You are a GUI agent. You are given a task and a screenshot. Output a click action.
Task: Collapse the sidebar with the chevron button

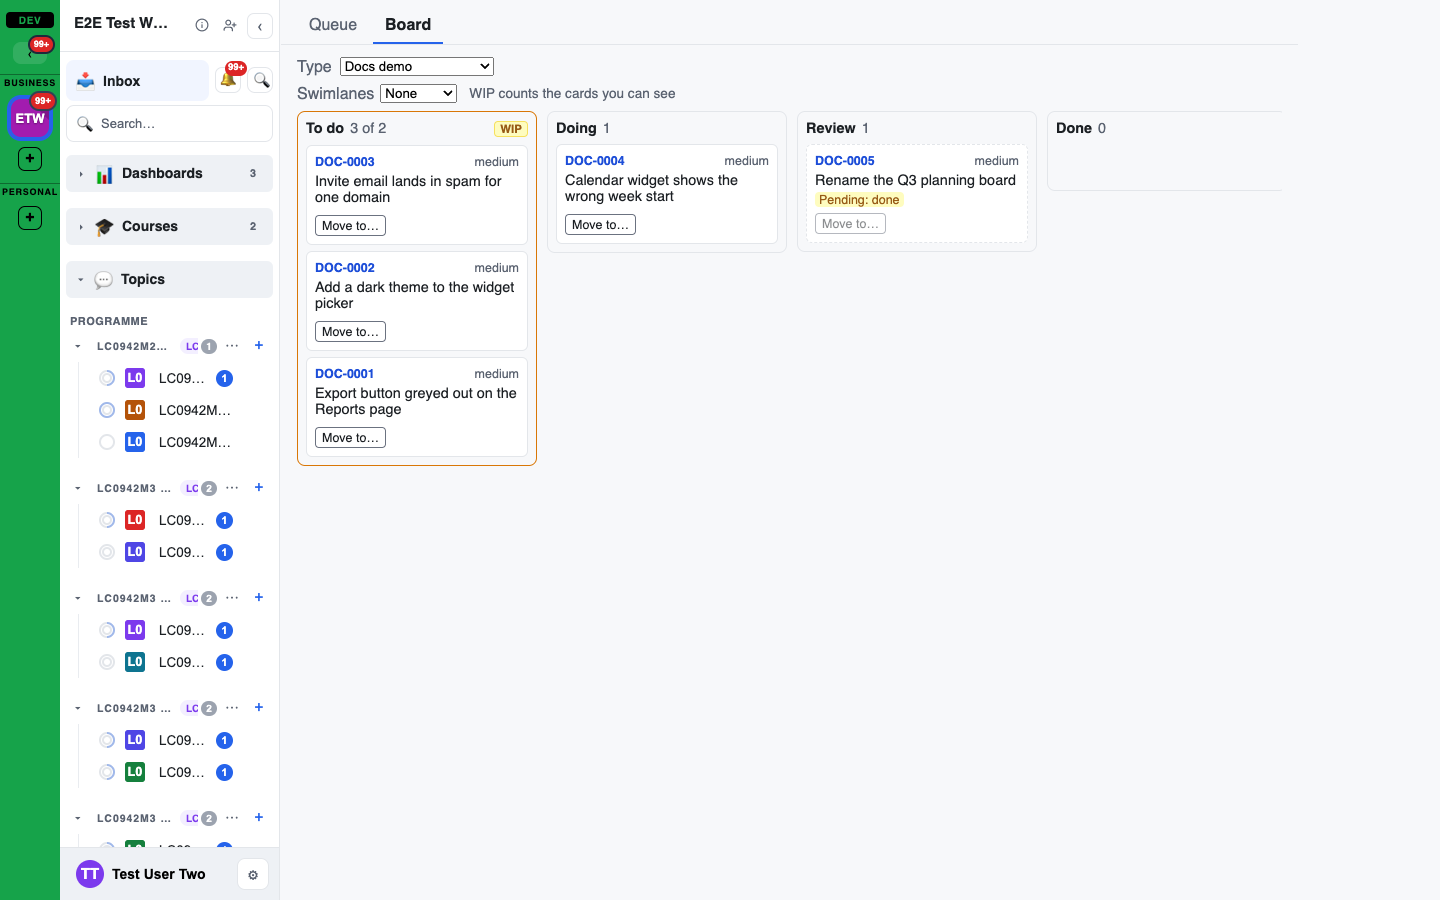260,26
